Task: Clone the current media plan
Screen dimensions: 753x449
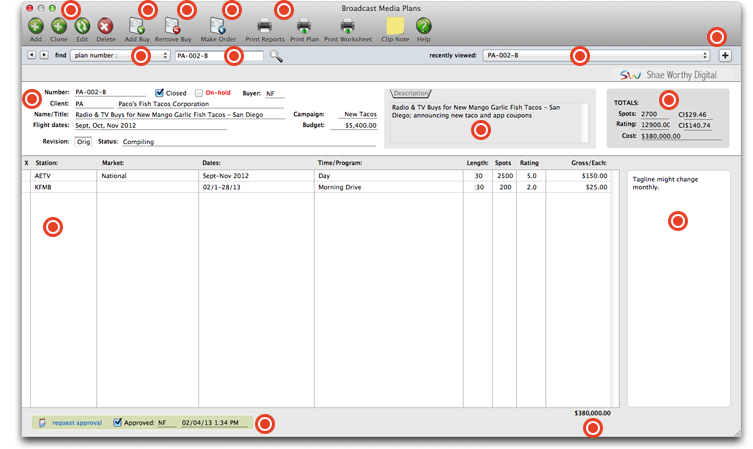Action: click(59, 26)
